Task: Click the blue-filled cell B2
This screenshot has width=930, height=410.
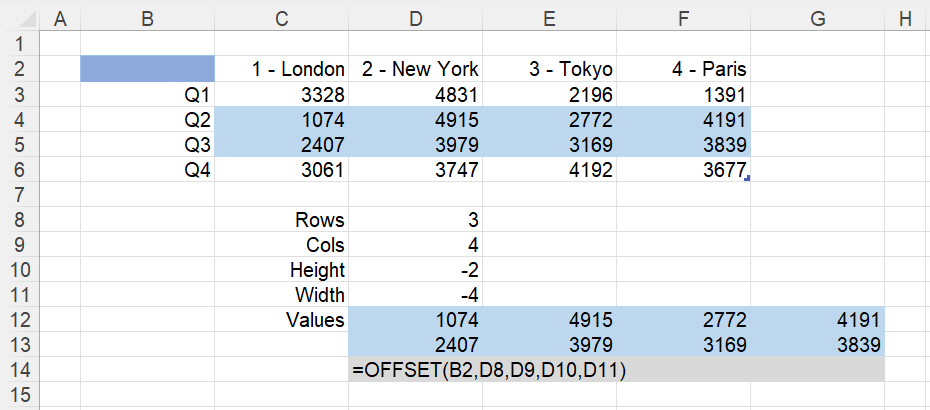Action: coord(148,69)
